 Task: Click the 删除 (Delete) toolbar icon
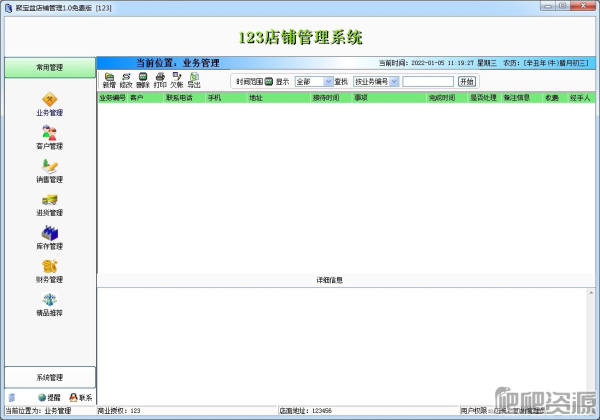143,79
